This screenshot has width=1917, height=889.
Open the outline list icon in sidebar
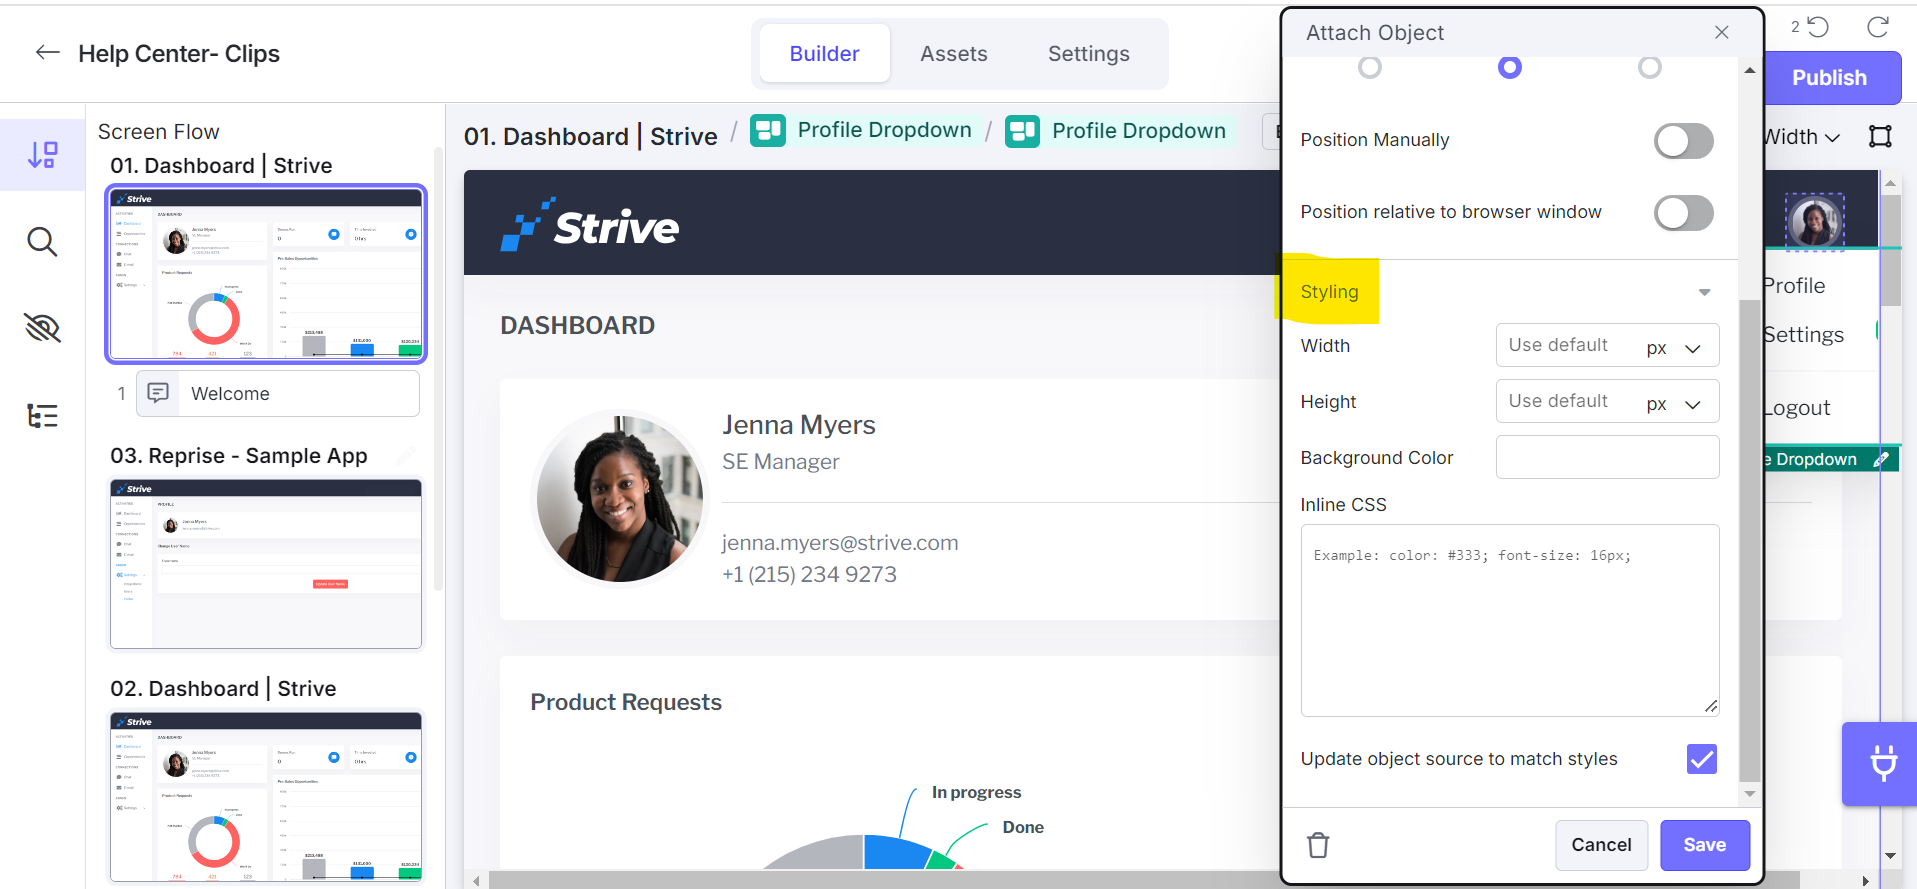(x=42, y=415)
